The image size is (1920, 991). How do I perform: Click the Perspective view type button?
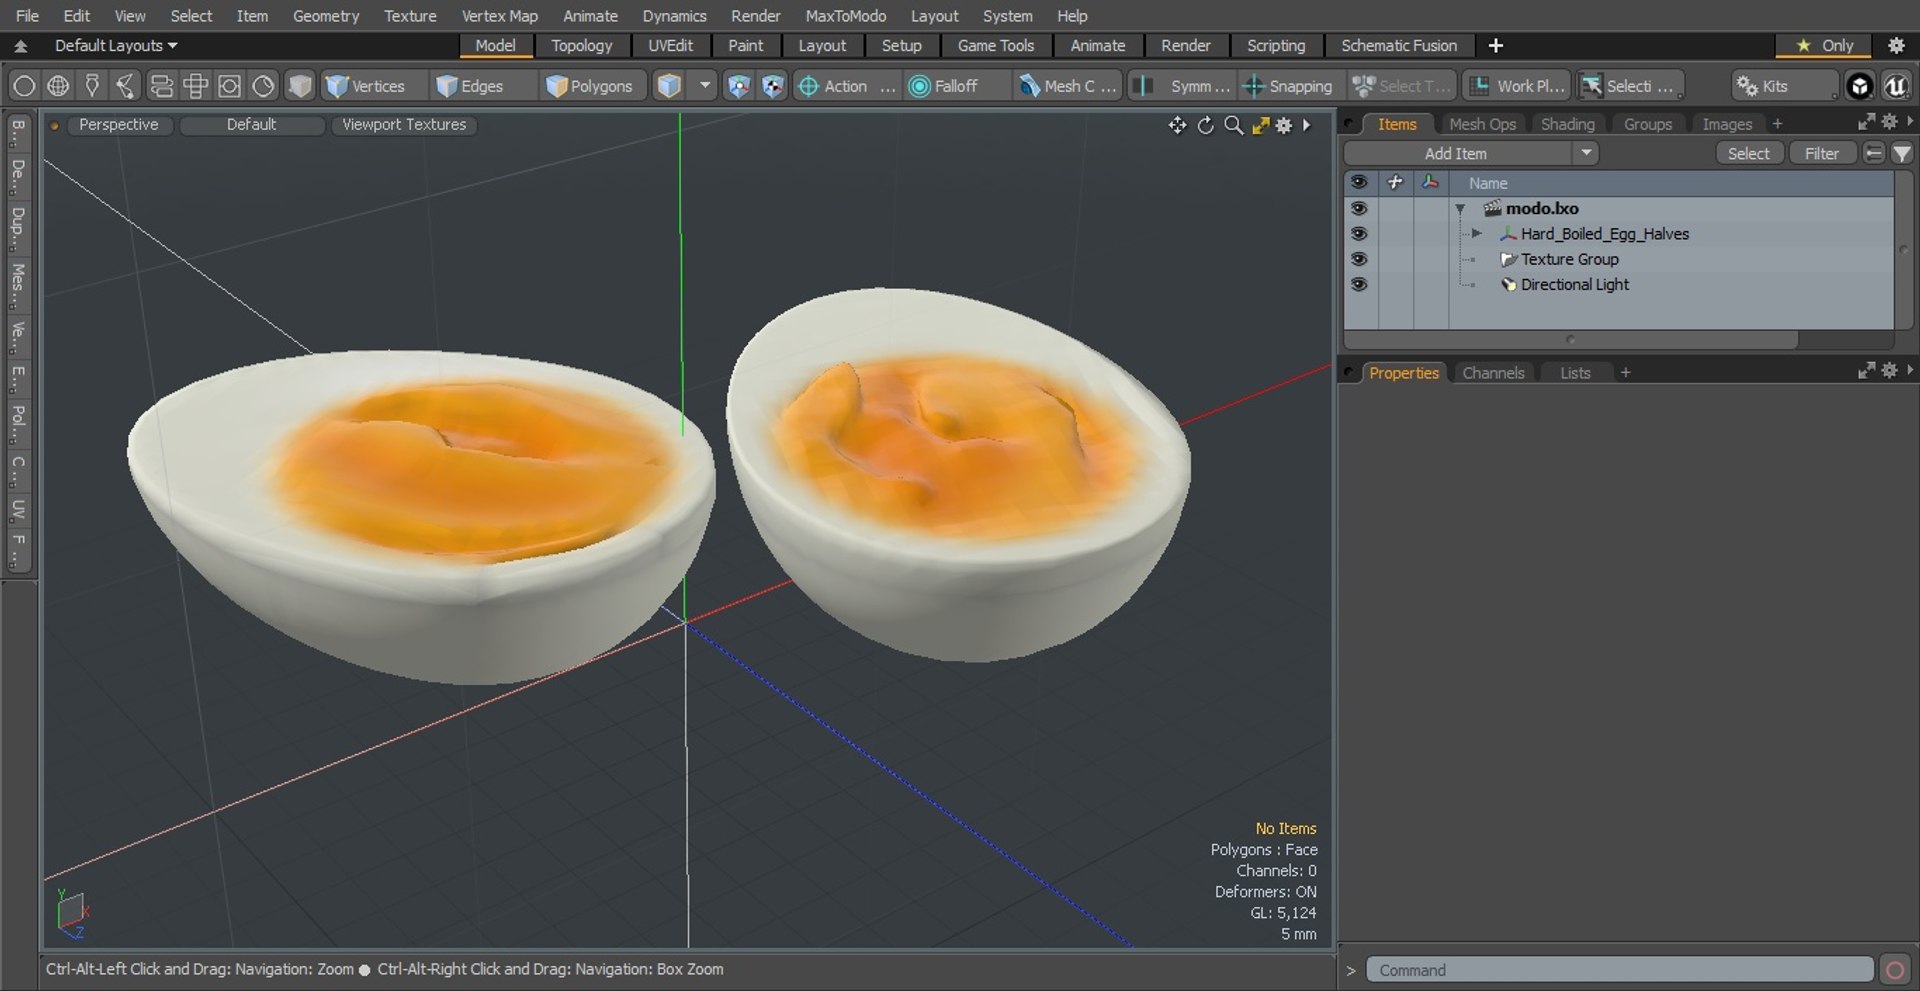(118, 124)
